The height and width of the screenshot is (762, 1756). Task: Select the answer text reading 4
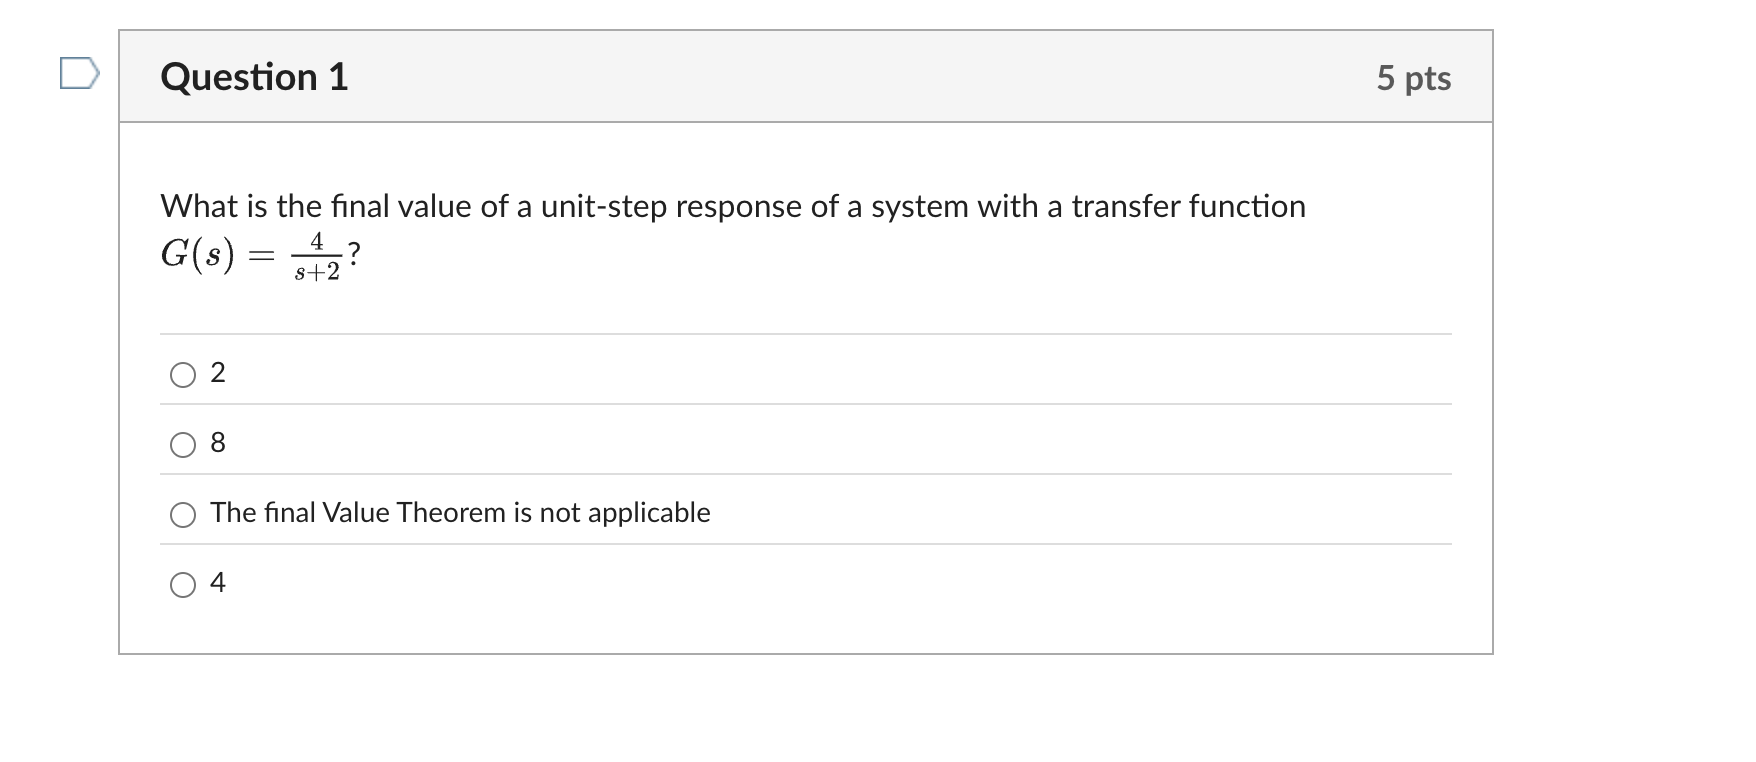(218, 584)
